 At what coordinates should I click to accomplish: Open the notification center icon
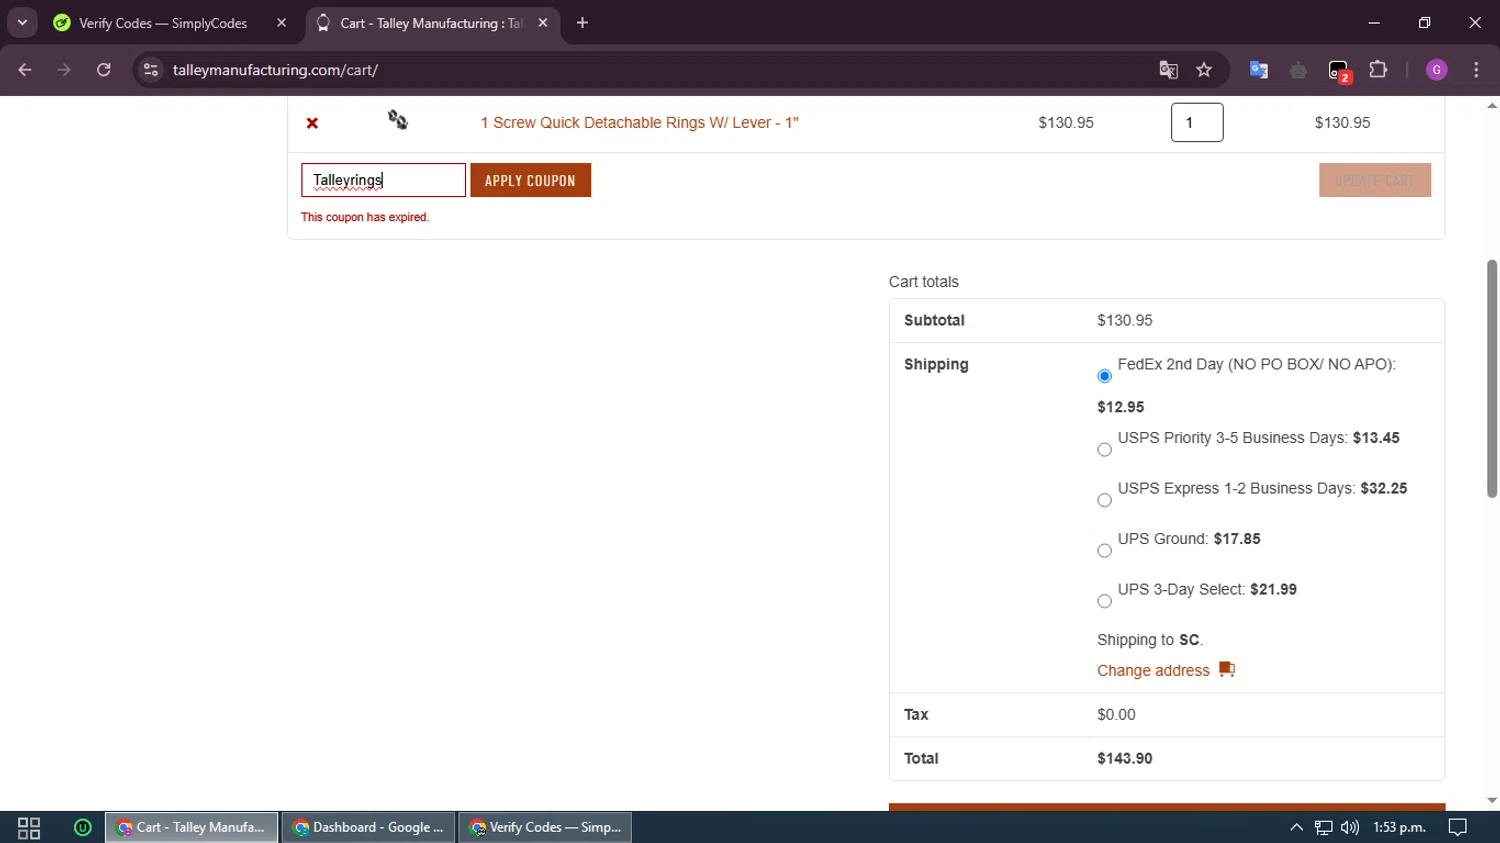tap(1458, 827)
